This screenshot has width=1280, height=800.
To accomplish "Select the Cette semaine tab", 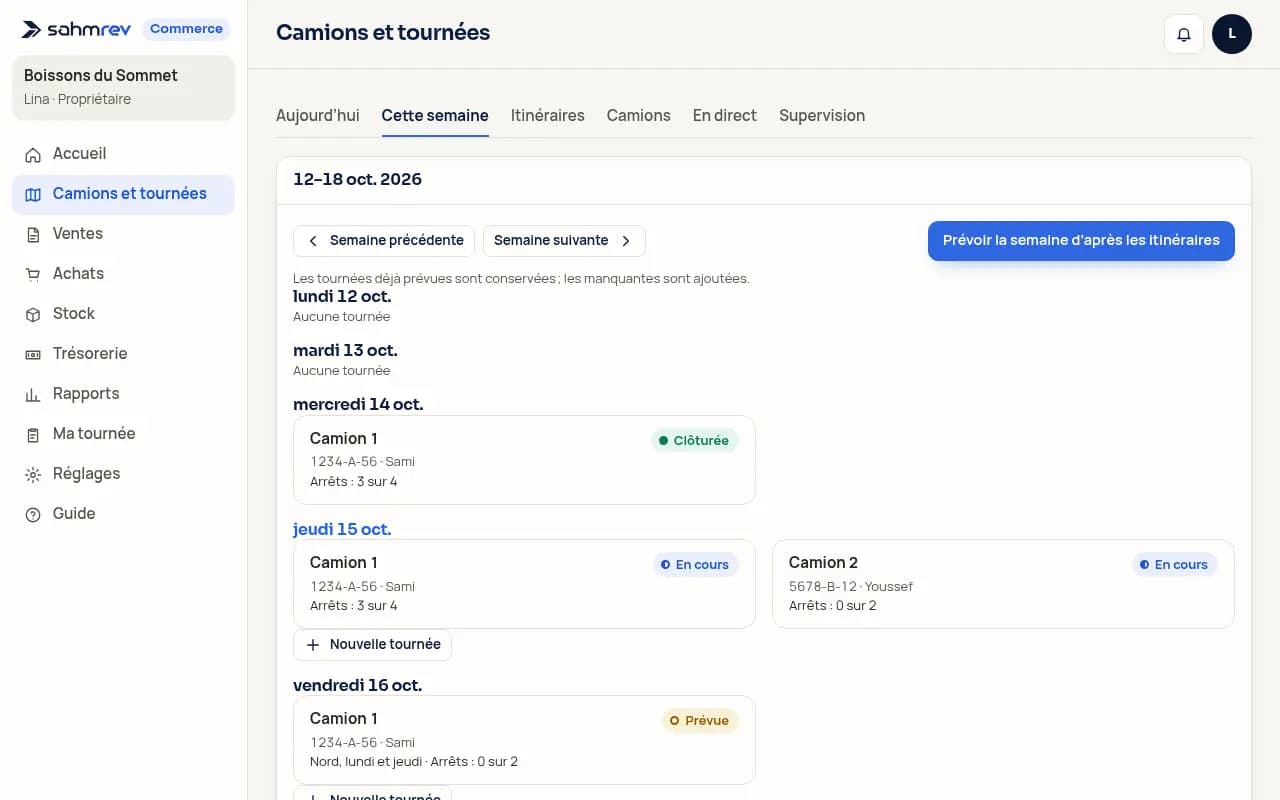I will click(435, 116).
